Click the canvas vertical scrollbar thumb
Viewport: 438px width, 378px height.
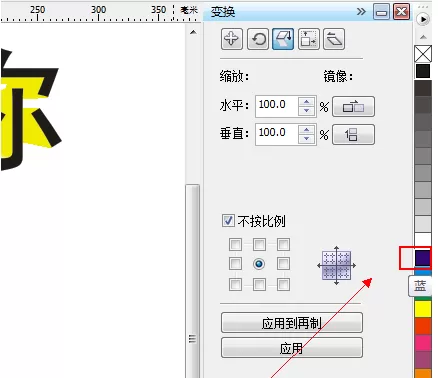(193, 281)
